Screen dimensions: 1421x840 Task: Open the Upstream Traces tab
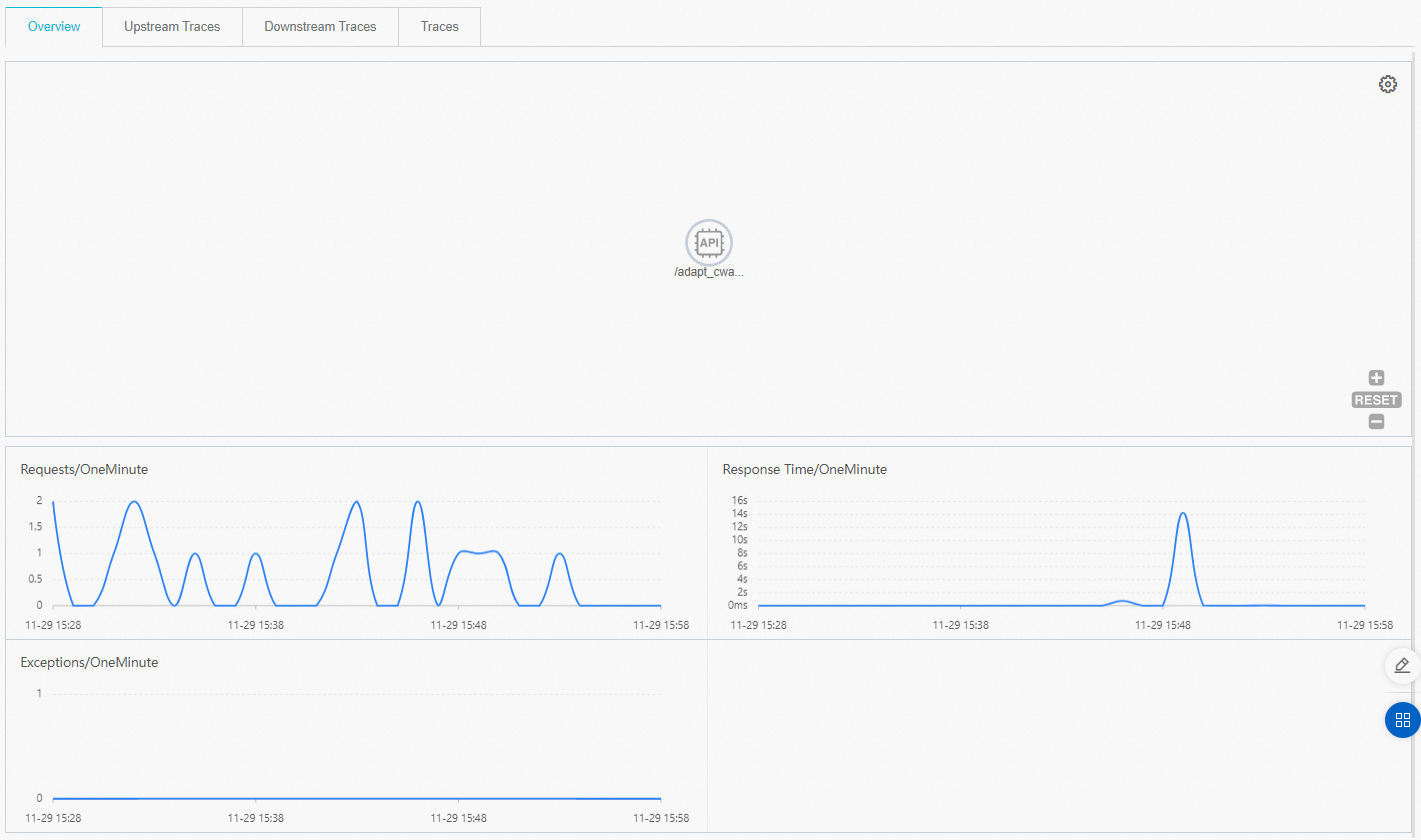pos(172,27)
